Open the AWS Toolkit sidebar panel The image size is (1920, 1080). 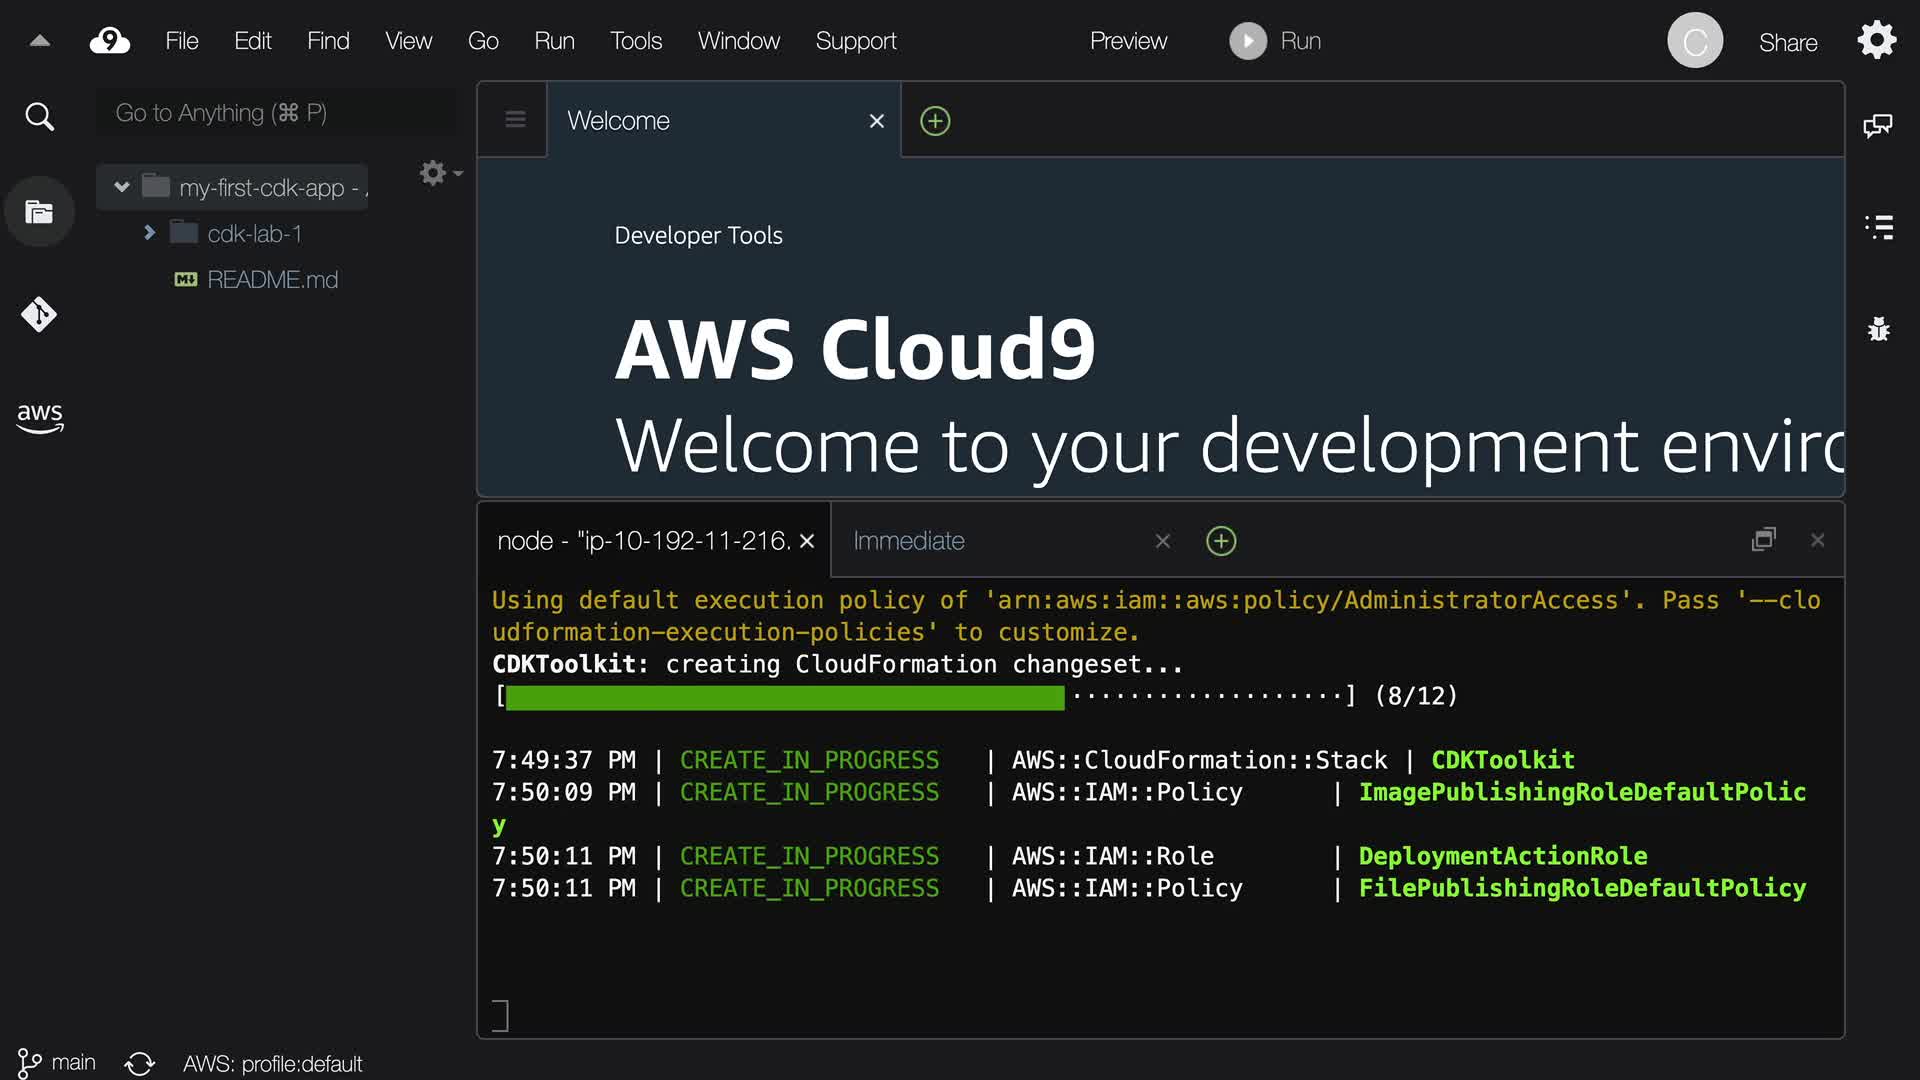click(39, 417)
